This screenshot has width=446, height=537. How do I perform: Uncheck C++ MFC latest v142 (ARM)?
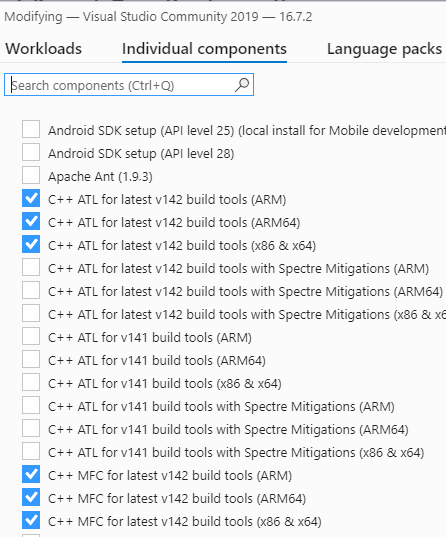pyautogui.click(x=31, y=474)
